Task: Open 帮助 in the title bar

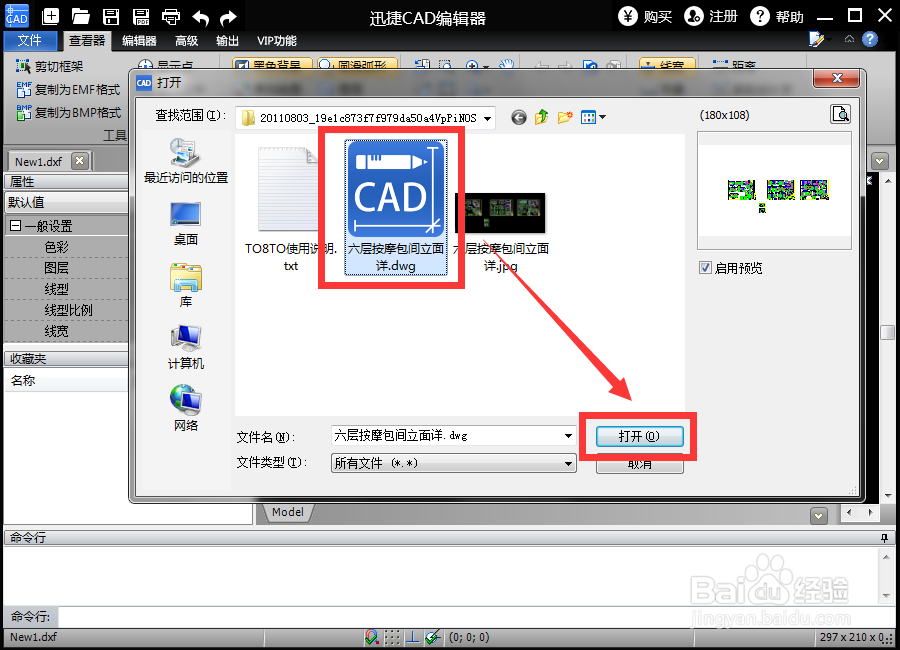Action: click(777, 16)
